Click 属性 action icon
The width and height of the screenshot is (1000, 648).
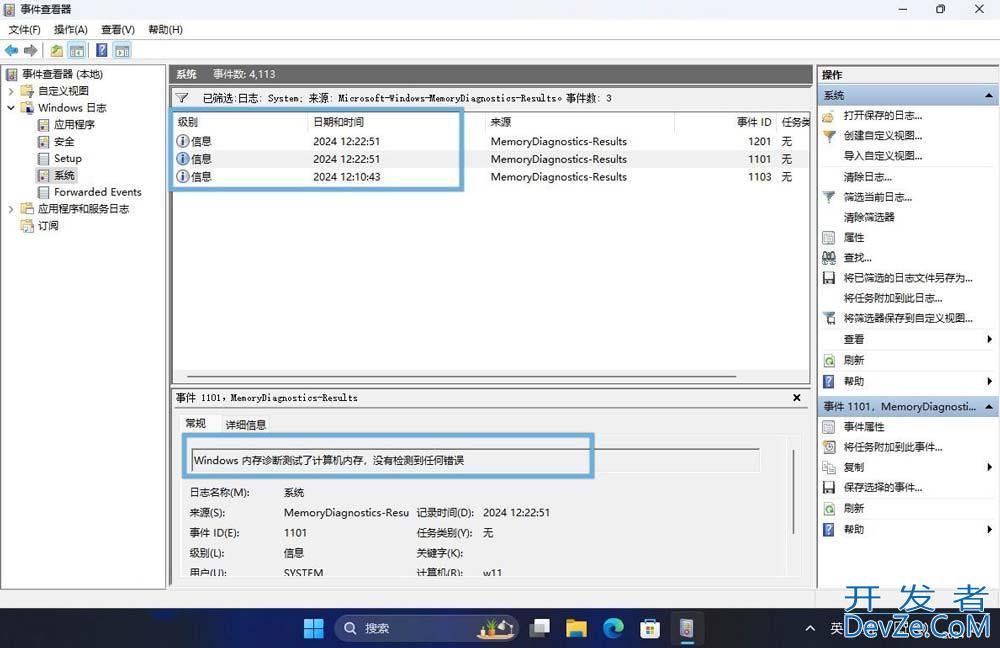(828, 238)
